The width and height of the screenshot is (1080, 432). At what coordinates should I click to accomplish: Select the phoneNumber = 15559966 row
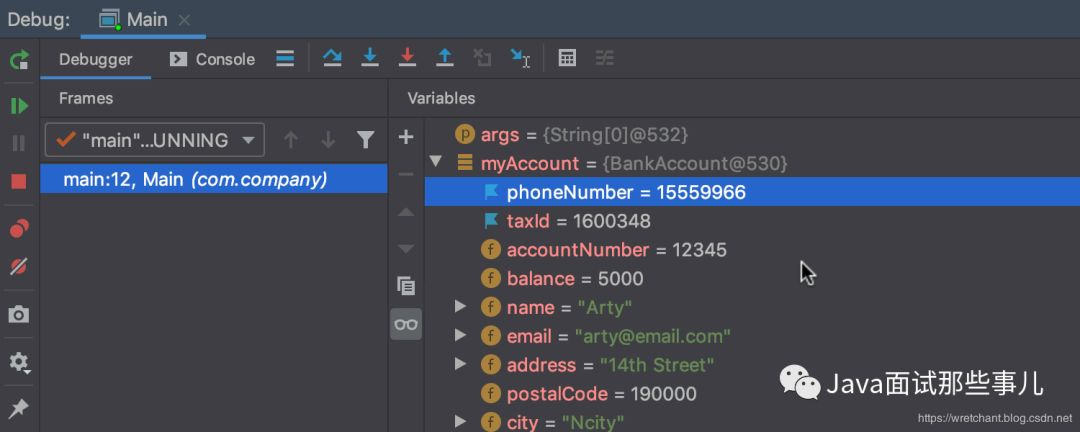point(752,192)
